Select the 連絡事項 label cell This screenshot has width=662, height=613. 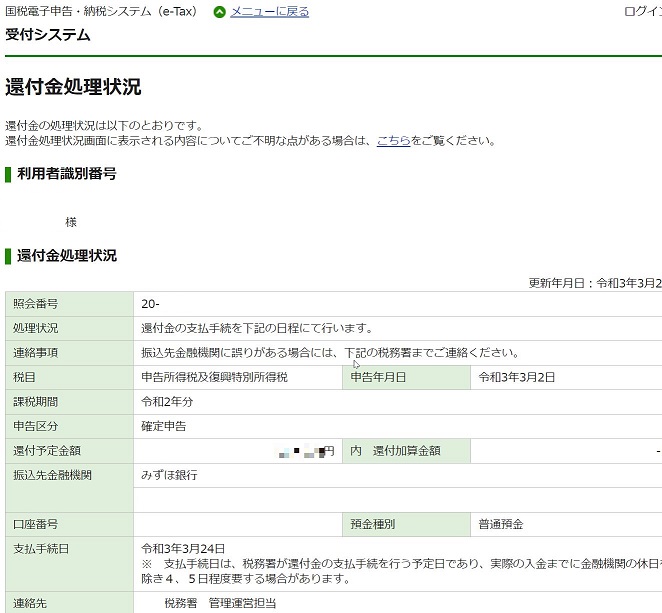pyautogui.click(x=69, y=353)
